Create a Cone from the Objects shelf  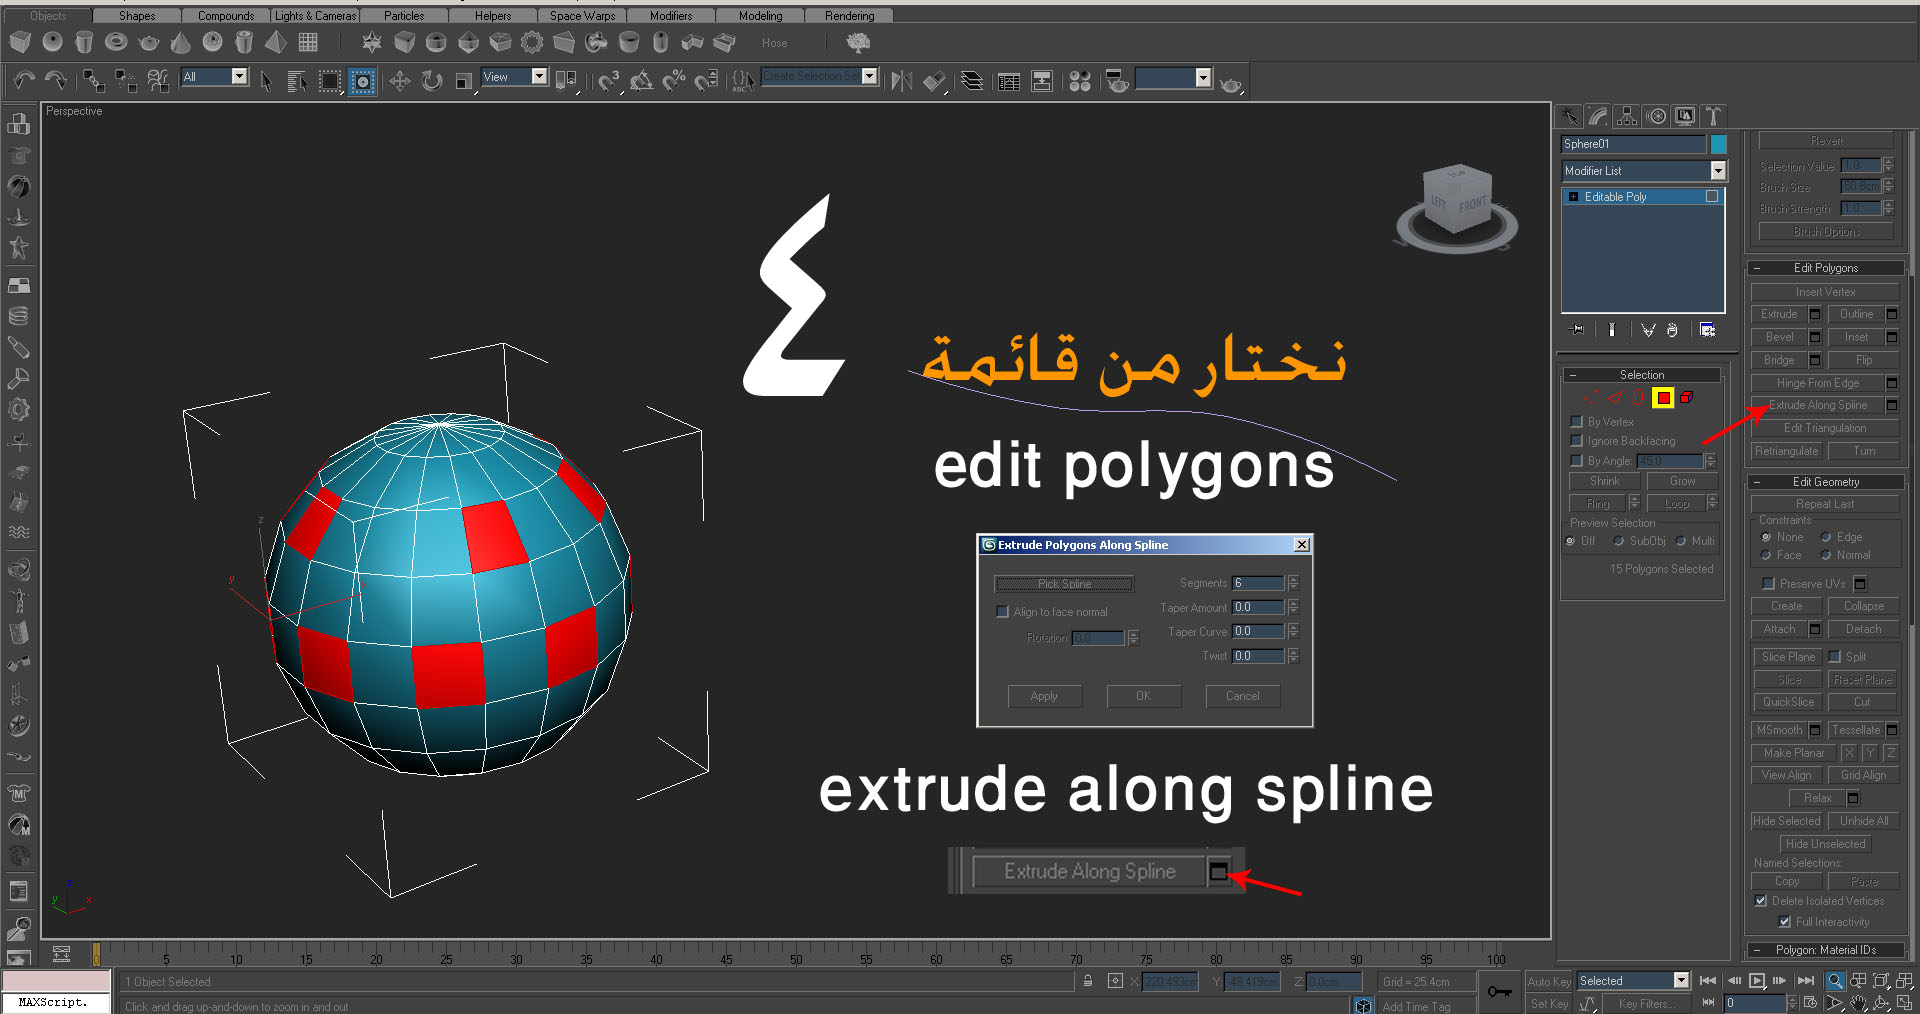tap(180, 43)
